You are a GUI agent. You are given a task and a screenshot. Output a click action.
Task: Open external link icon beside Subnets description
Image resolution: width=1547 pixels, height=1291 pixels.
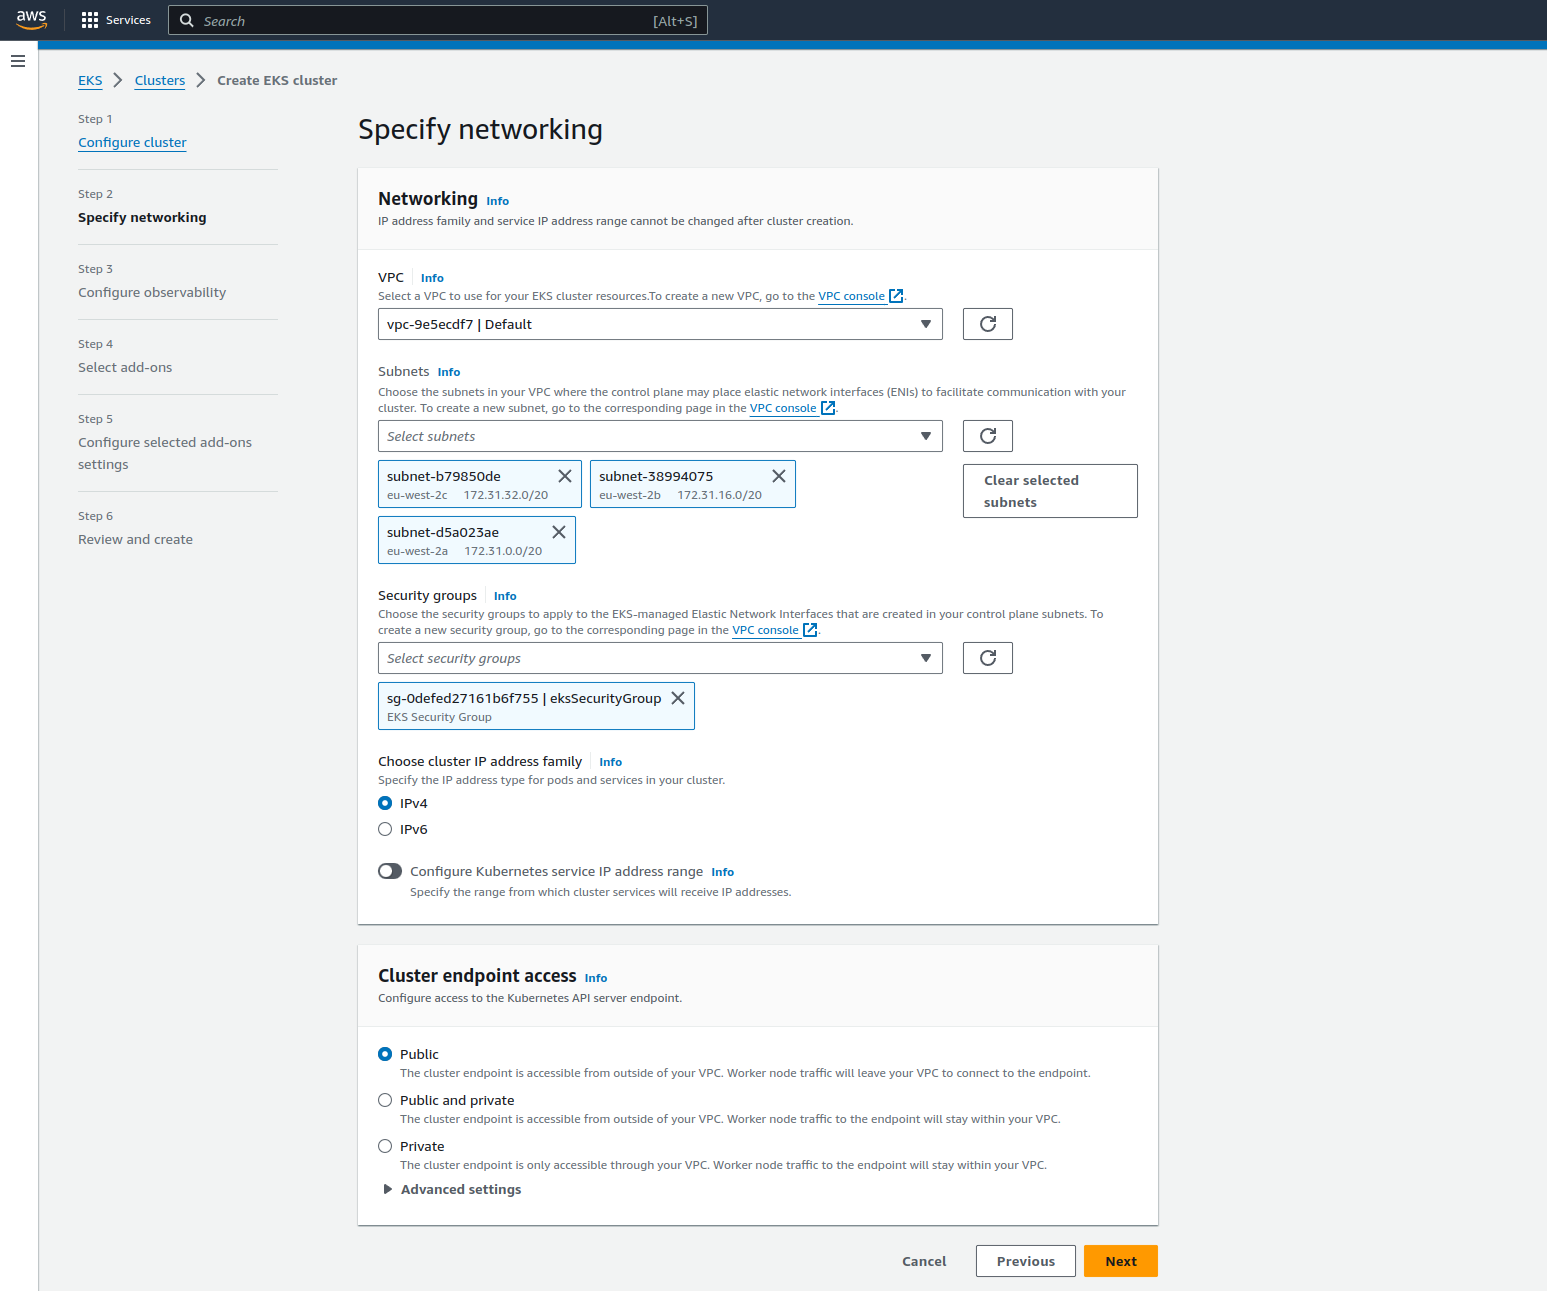828,408
